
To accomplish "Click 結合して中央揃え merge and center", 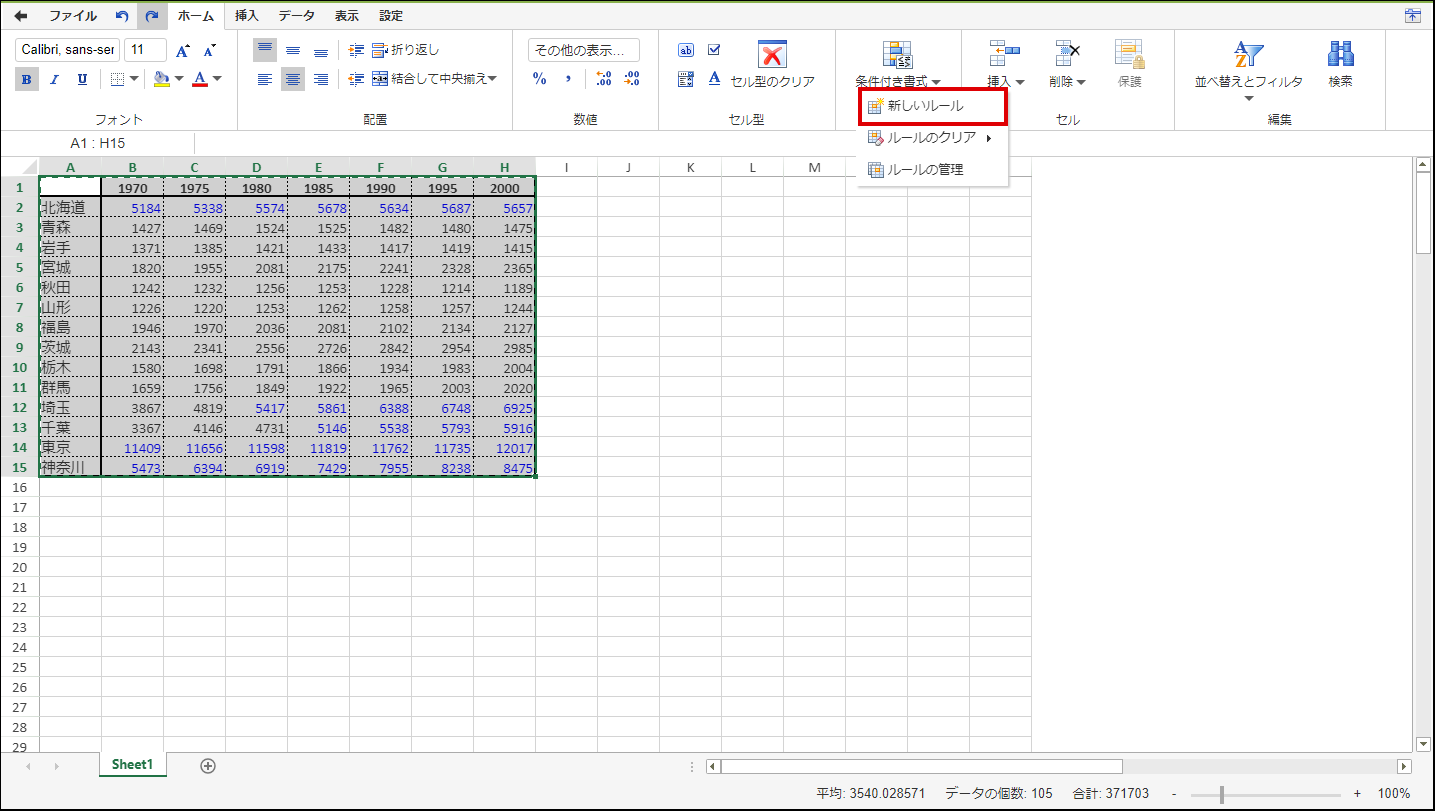I will 429,79.
